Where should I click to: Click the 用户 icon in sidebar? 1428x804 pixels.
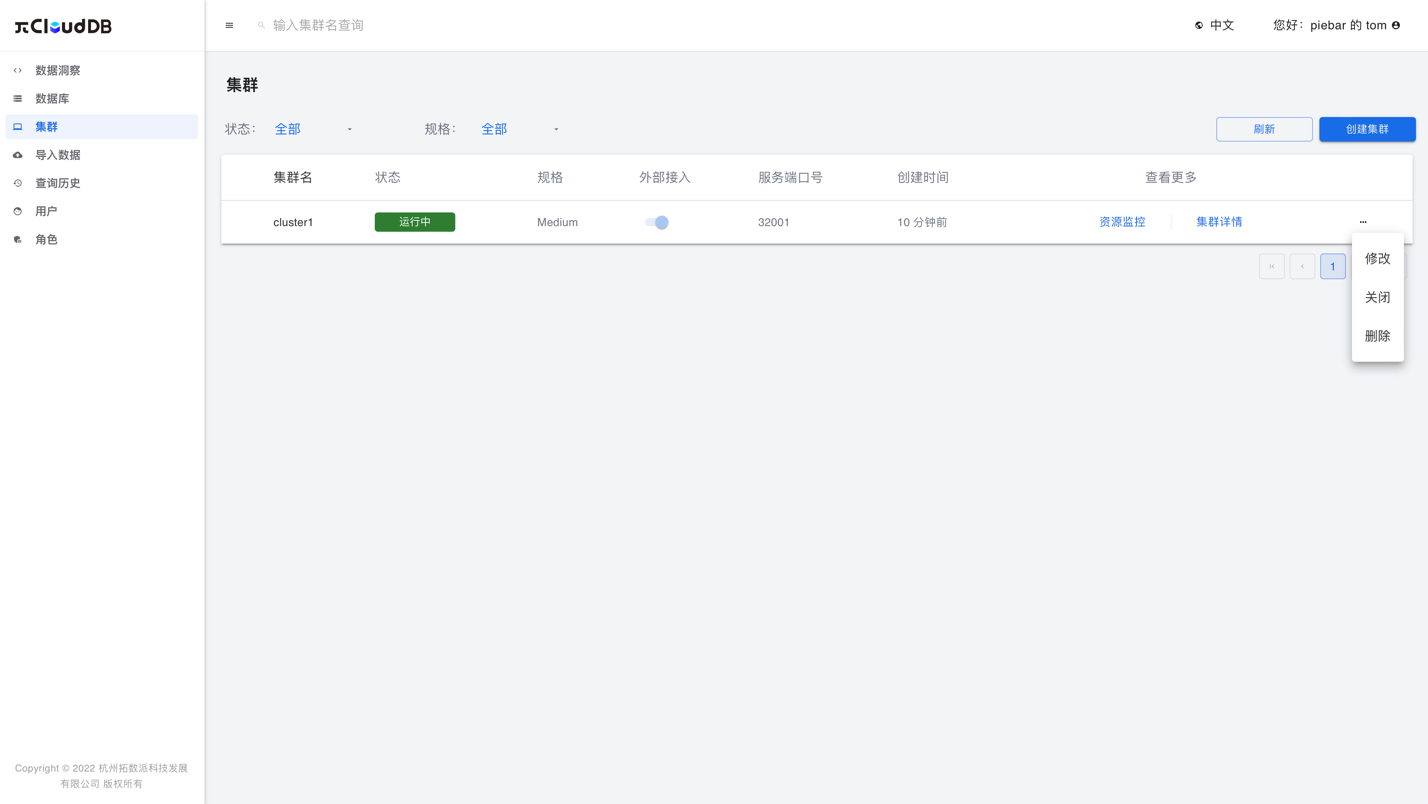[x=18, y=211]
